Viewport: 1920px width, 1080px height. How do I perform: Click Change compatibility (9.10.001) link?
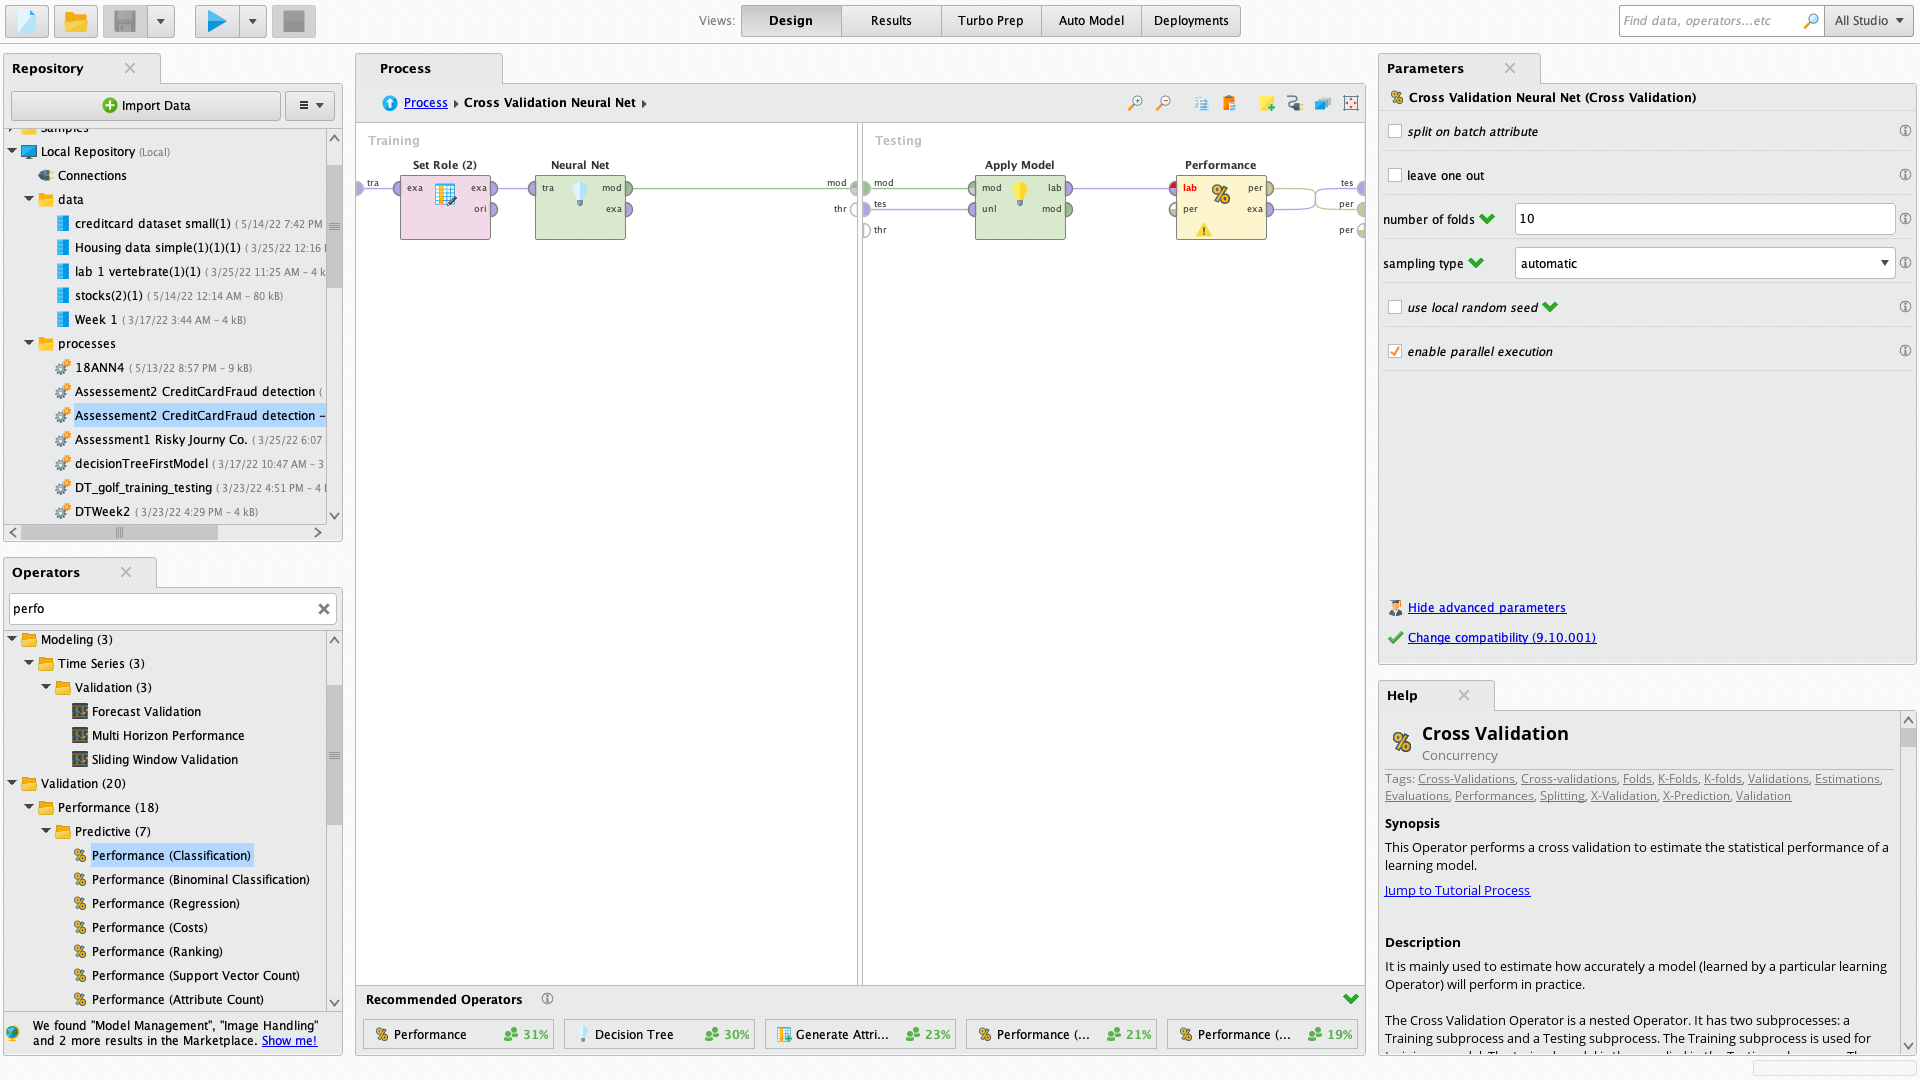pyautogui.click(x=1501, y=638)
